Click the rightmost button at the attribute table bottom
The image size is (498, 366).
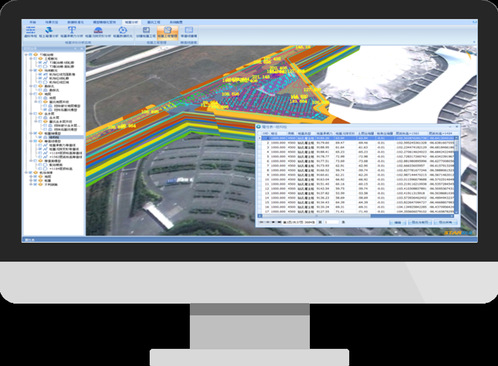coord(445,222)
